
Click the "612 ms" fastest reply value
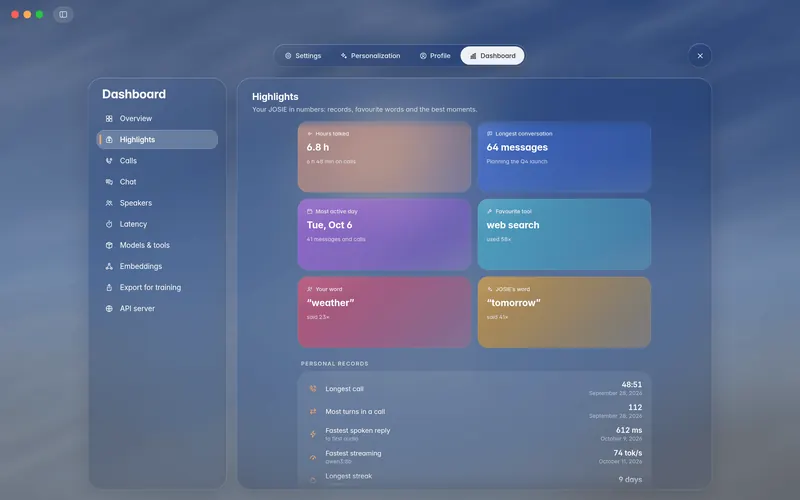[x=629, y=430]
